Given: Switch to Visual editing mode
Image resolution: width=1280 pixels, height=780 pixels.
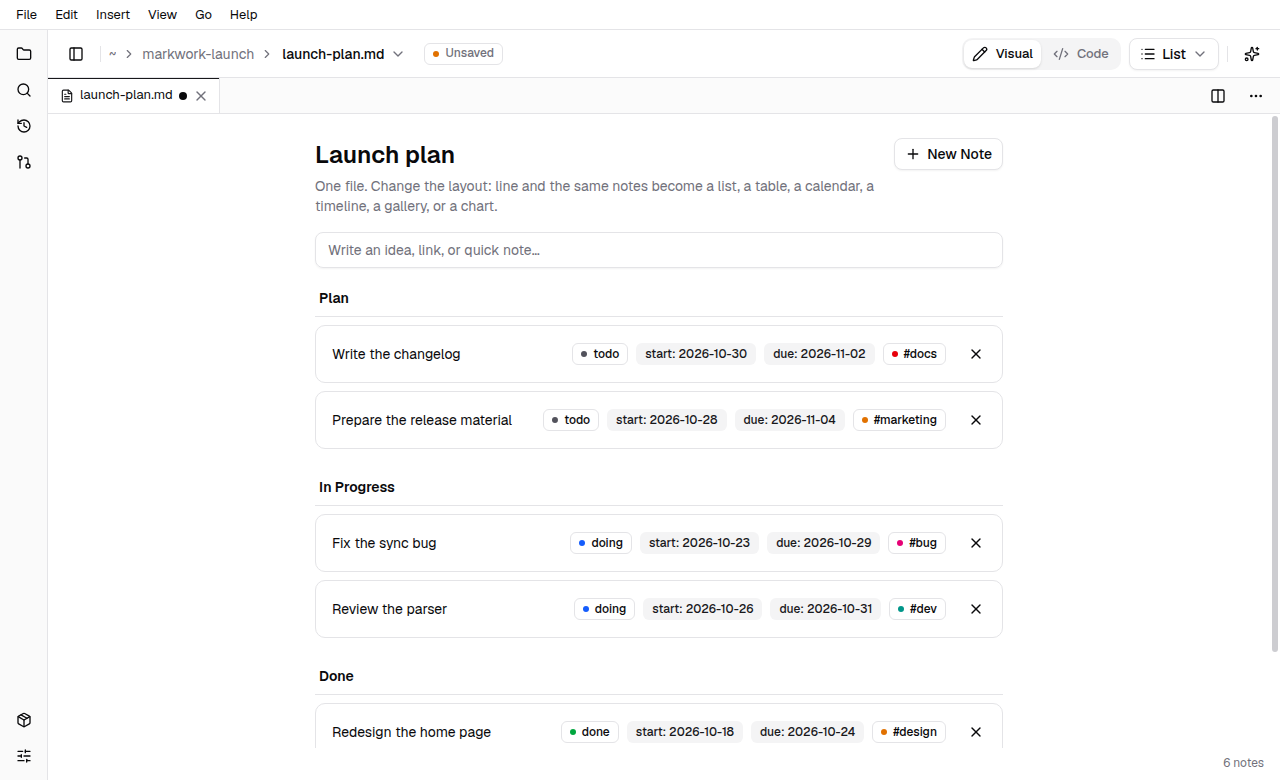Looking at the screenshot, I should 1003,54.
